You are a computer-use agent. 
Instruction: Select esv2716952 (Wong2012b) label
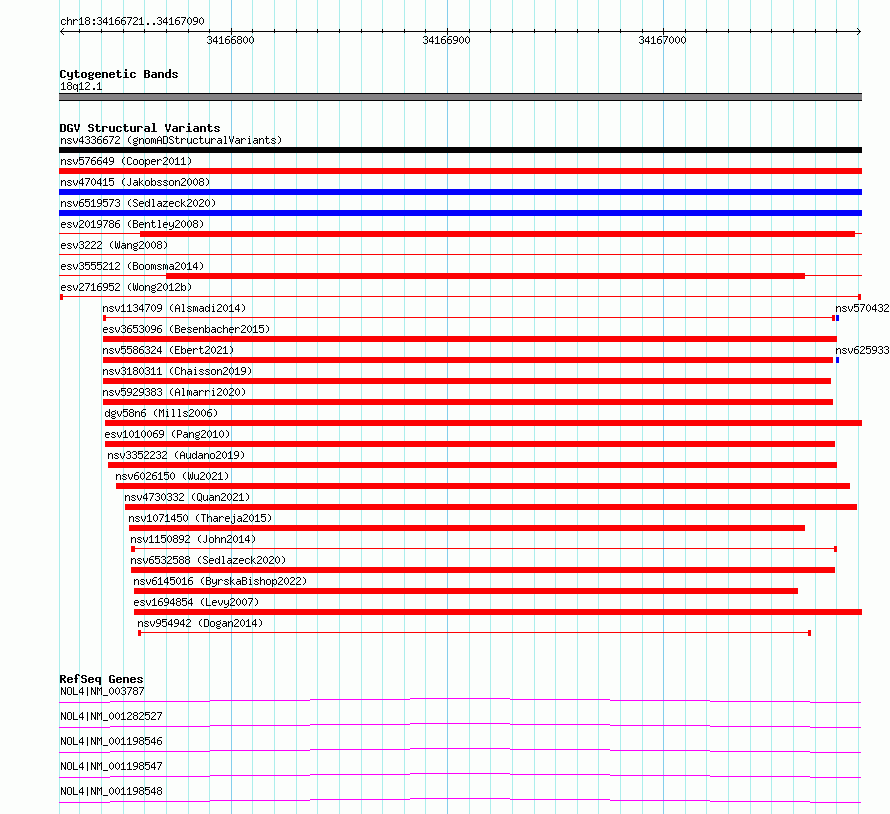(126, 287)
